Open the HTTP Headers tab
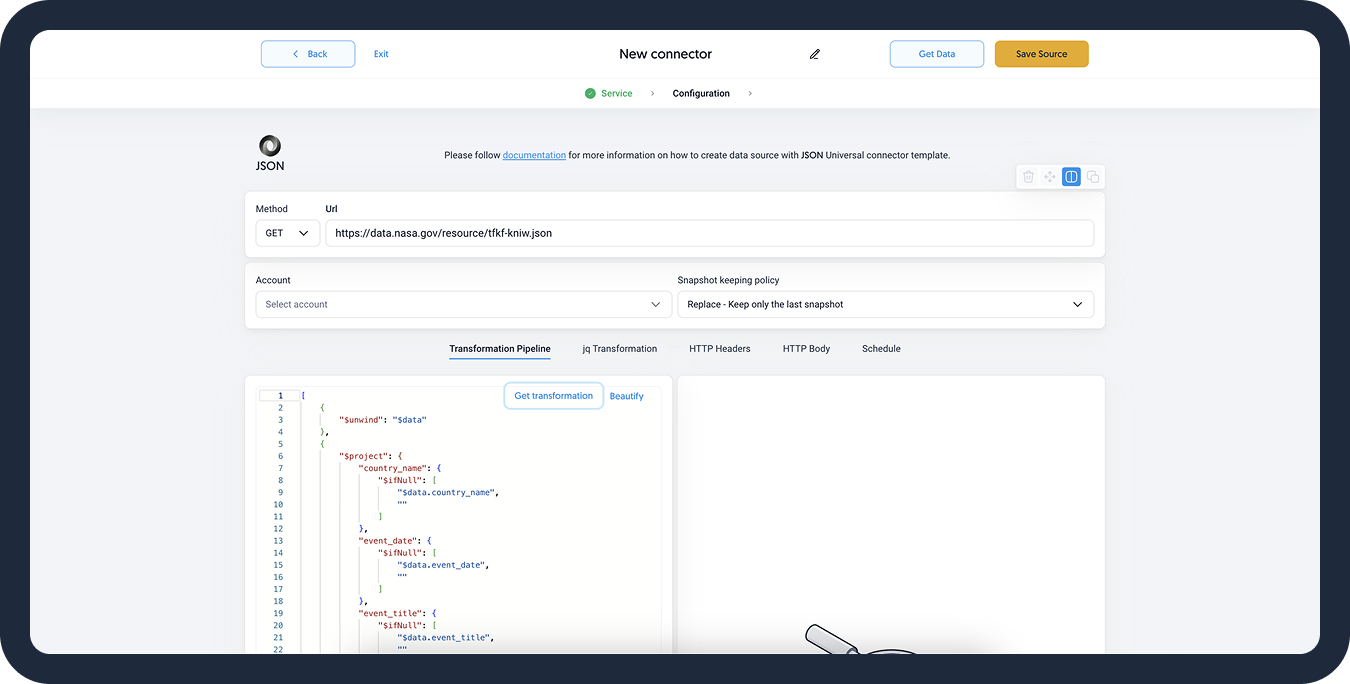The image size is (1350, 684). coord(719,349)
